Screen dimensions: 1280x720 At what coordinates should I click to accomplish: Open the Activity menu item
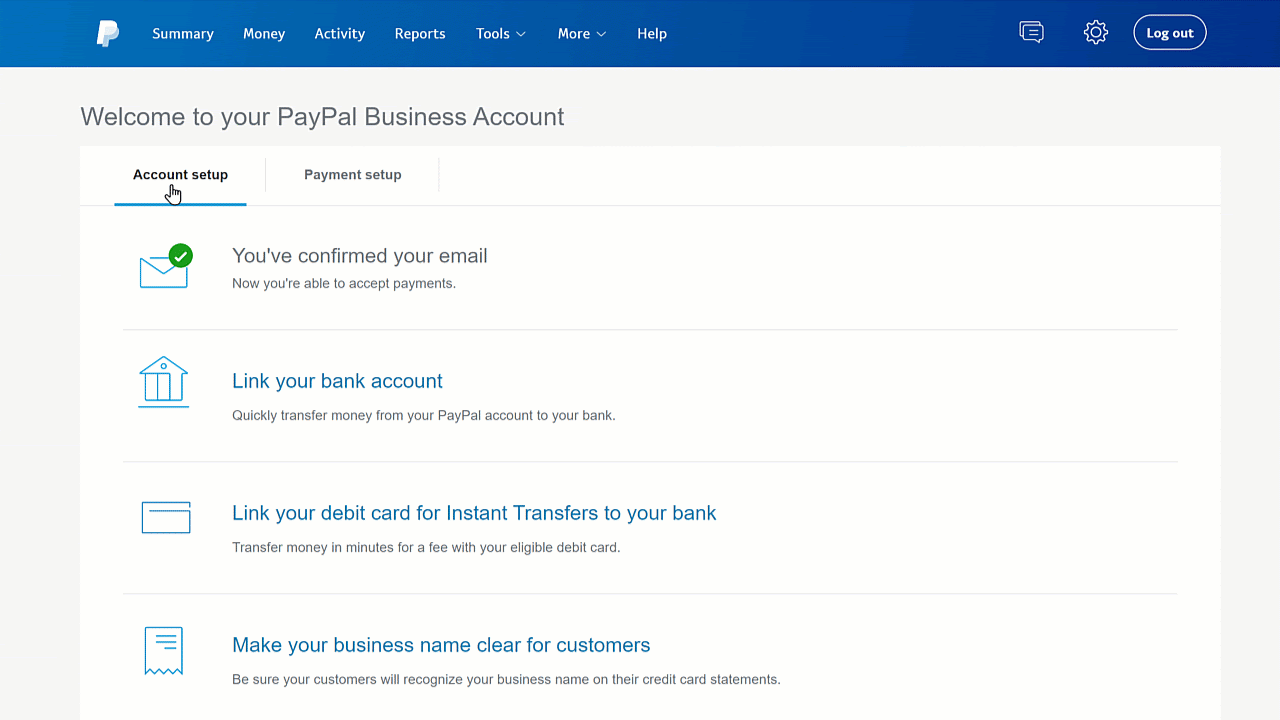point(340,33)
